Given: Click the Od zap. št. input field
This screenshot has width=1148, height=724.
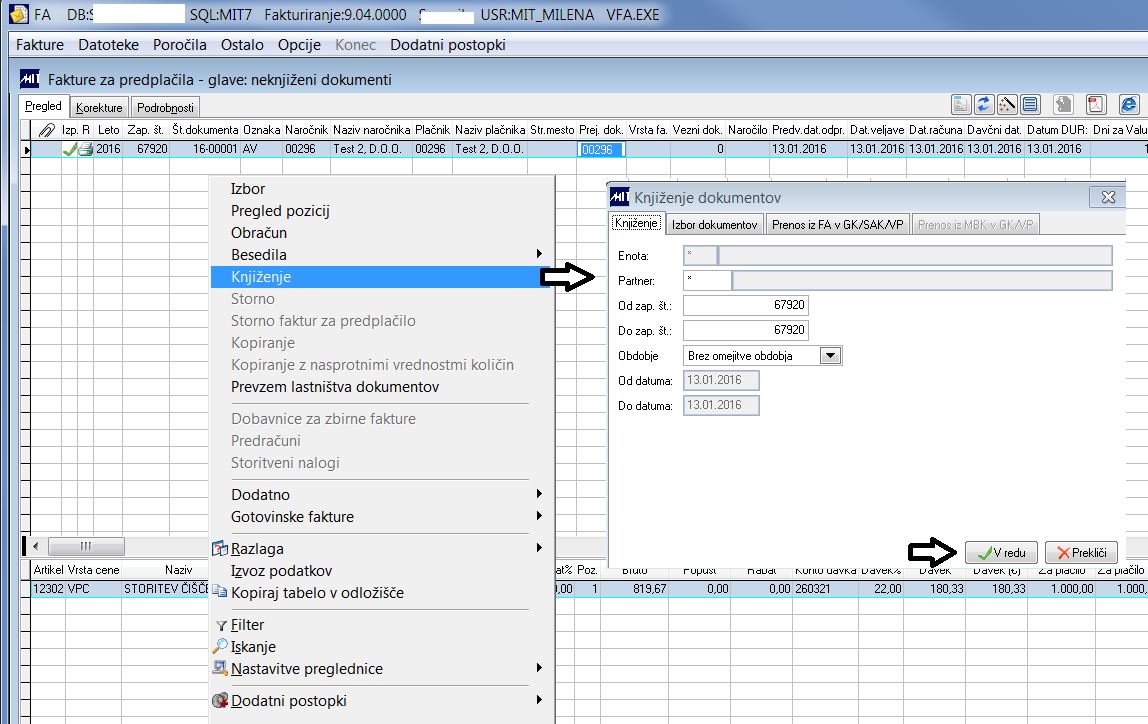Looking at the screenshot, I should [x=745, y=305].
